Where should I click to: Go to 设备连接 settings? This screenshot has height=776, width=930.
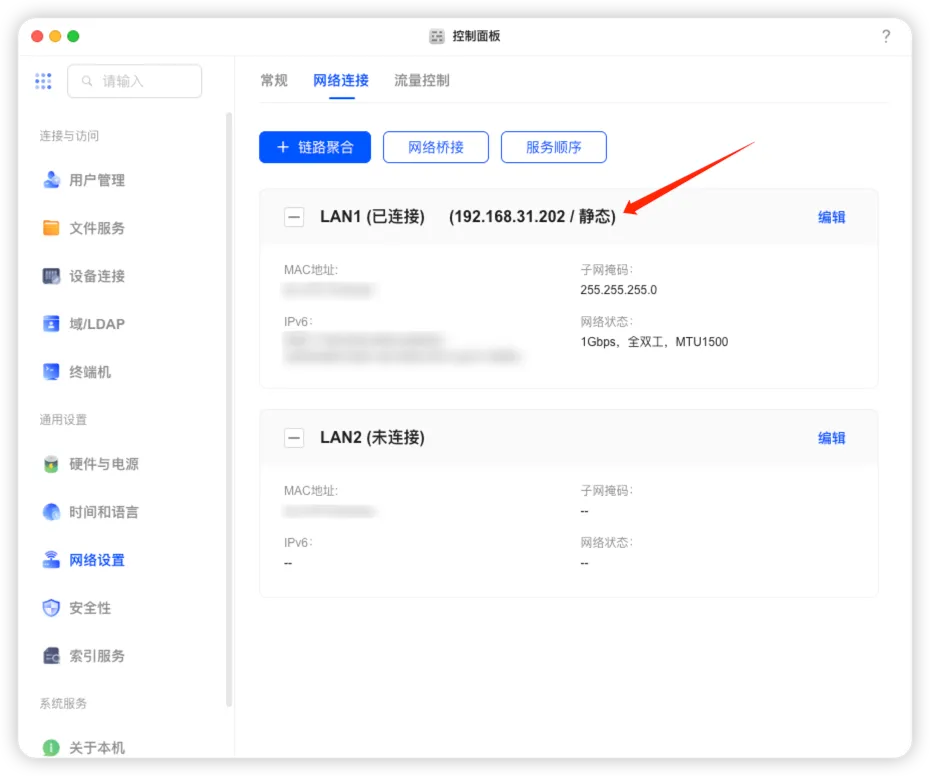coord(97,276)
